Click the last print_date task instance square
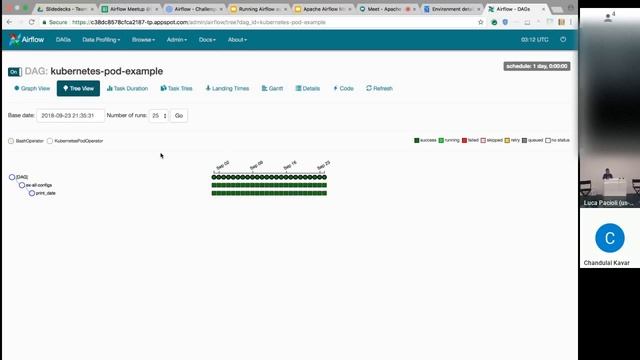This screenshot has width=640, height=360. click(324, 193)
